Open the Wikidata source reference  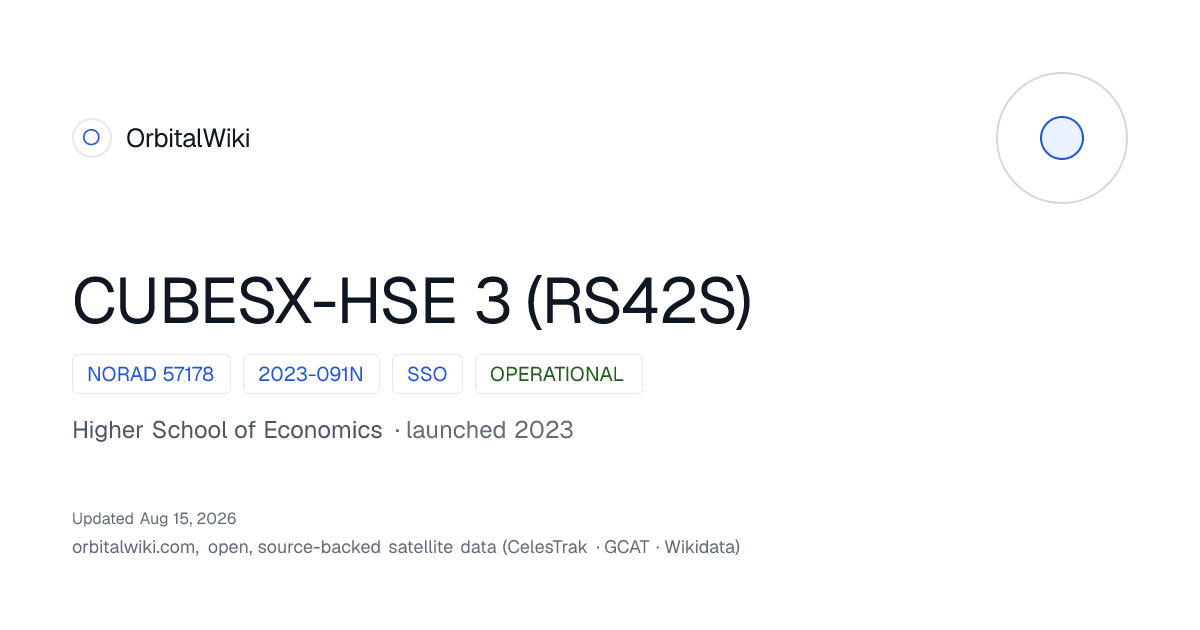click(699, 547)
